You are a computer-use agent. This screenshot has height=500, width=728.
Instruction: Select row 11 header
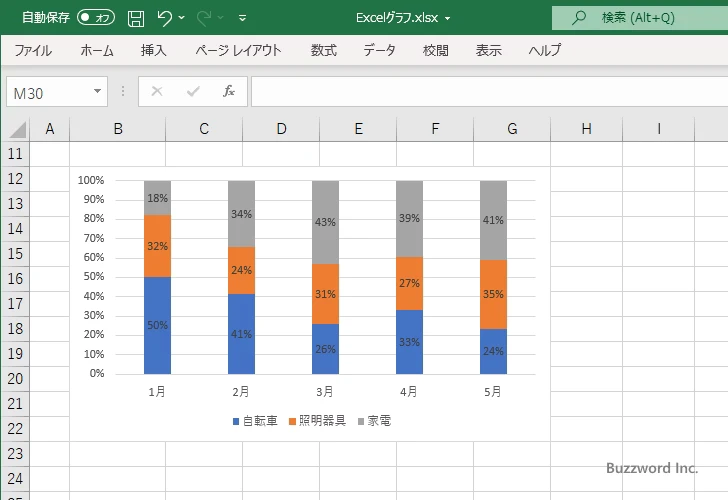pyautogui.click(x=15, y=154)
